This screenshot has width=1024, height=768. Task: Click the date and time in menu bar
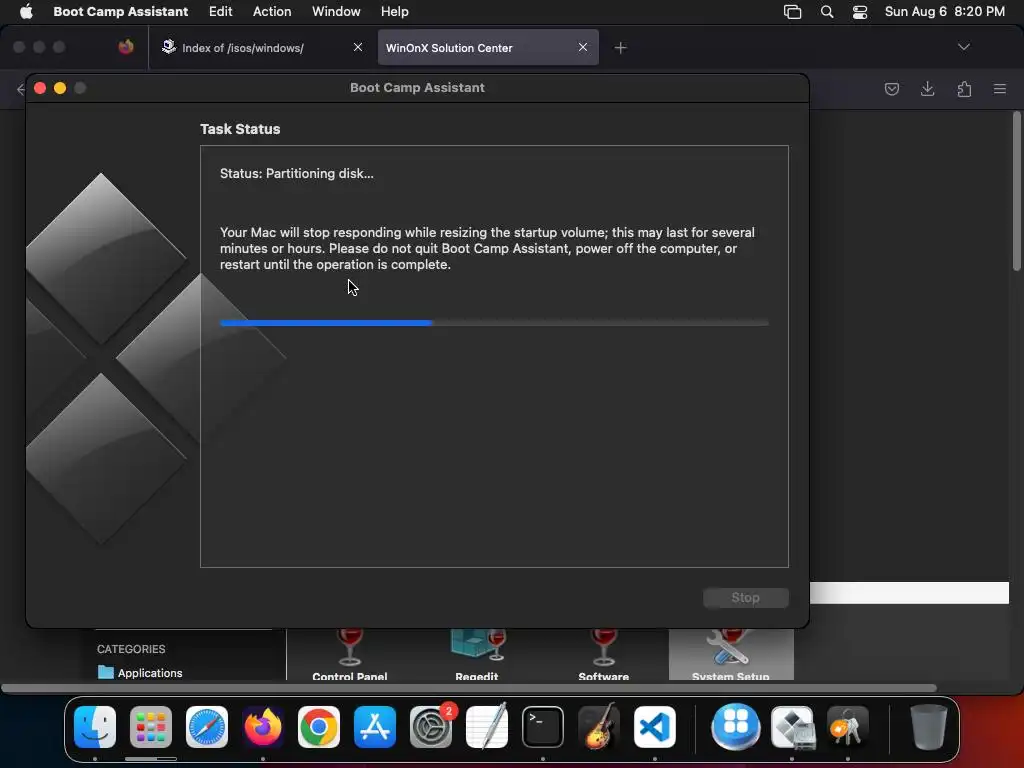click(944, 12)
